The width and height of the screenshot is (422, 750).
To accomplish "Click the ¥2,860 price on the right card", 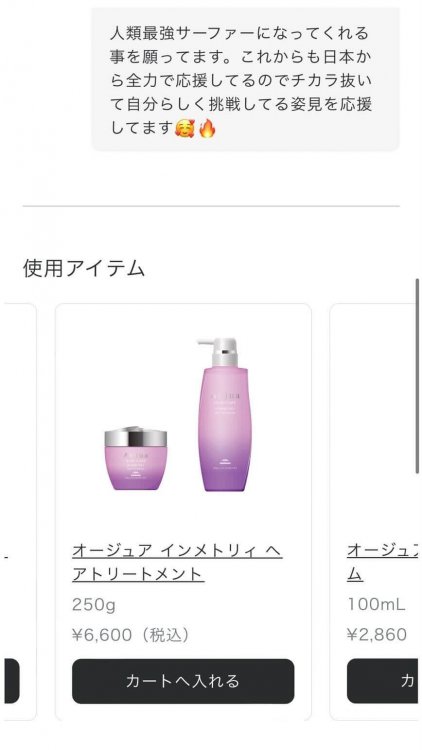I will coord(377,635).
